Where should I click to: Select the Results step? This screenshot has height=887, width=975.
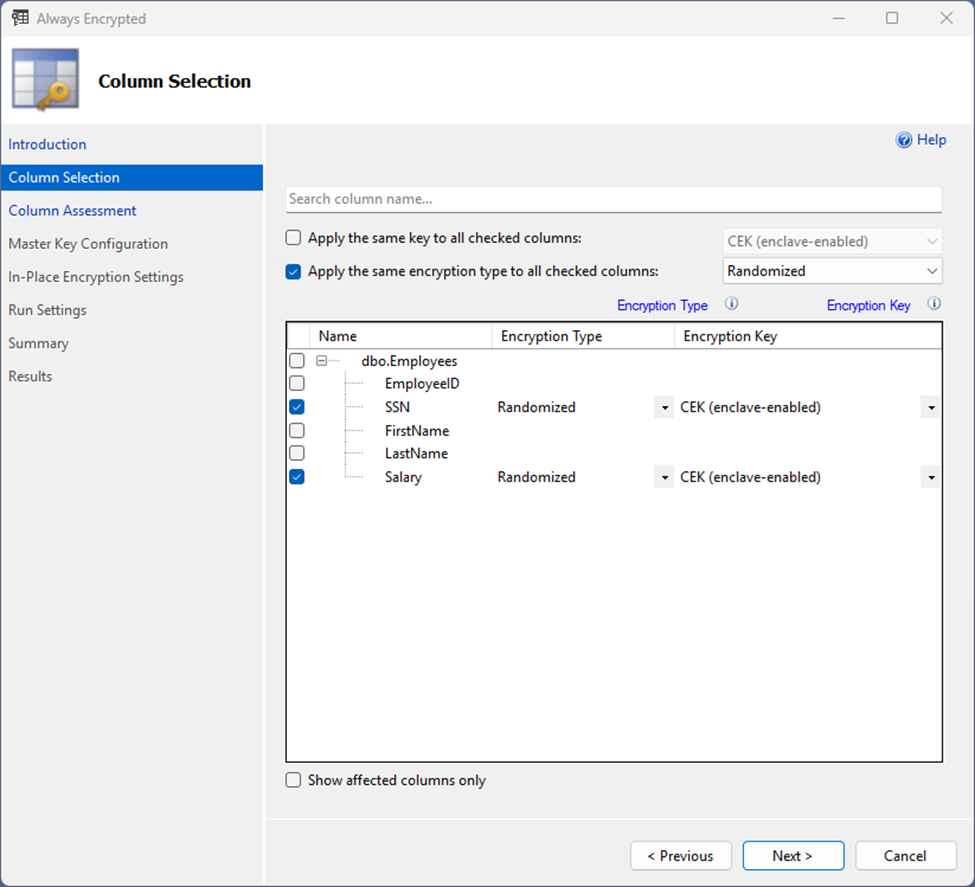click(30, 376)
